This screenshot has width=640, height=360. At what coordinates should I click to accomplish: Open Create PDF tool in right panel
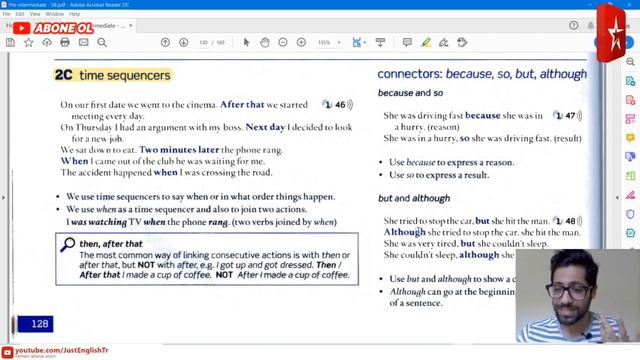click(x=630, y=100)
